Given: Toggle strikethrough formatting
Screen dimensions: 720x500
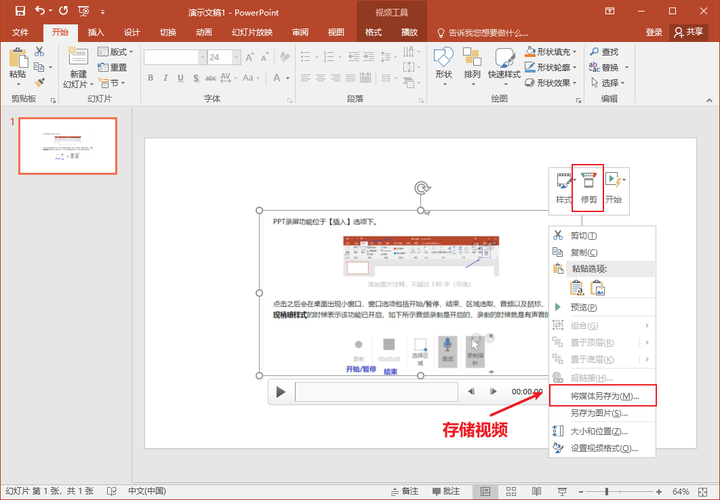Looking at the screenshot, I should (x=211, y=78).
